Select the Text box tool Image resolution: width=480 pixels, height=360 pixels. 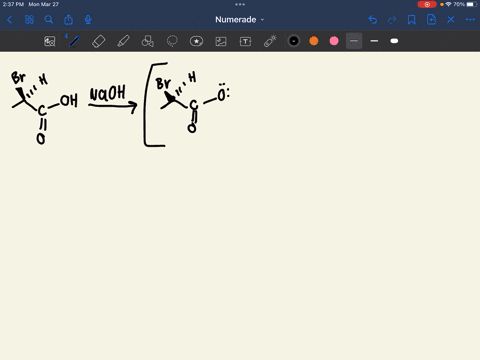coord(245,41)
